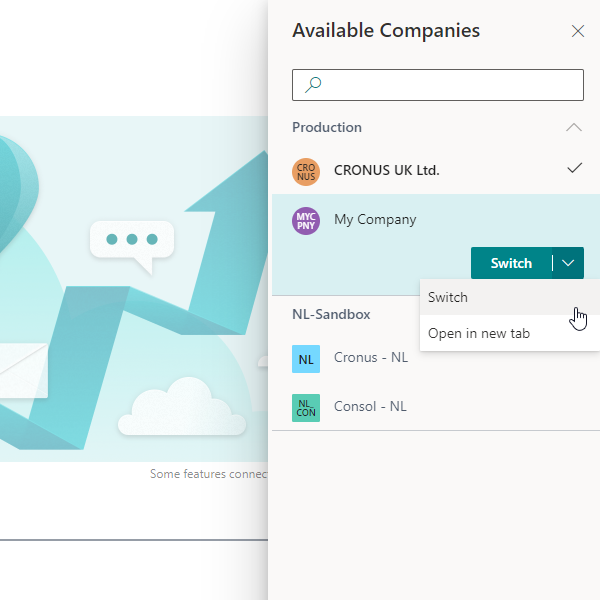Click the magnifier search icon
Viewport: 600px width, 600px height.
(313, 85)
